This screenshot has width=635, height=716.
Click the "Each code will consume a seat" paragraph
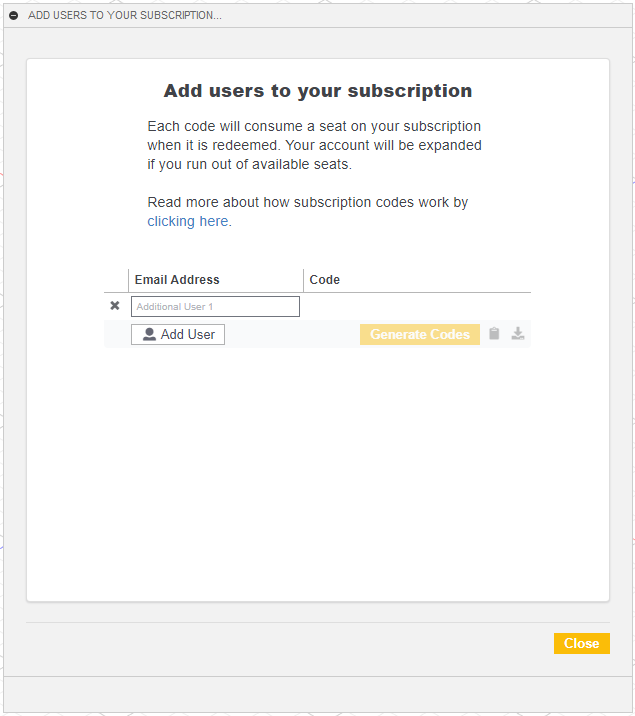[314, 145]
